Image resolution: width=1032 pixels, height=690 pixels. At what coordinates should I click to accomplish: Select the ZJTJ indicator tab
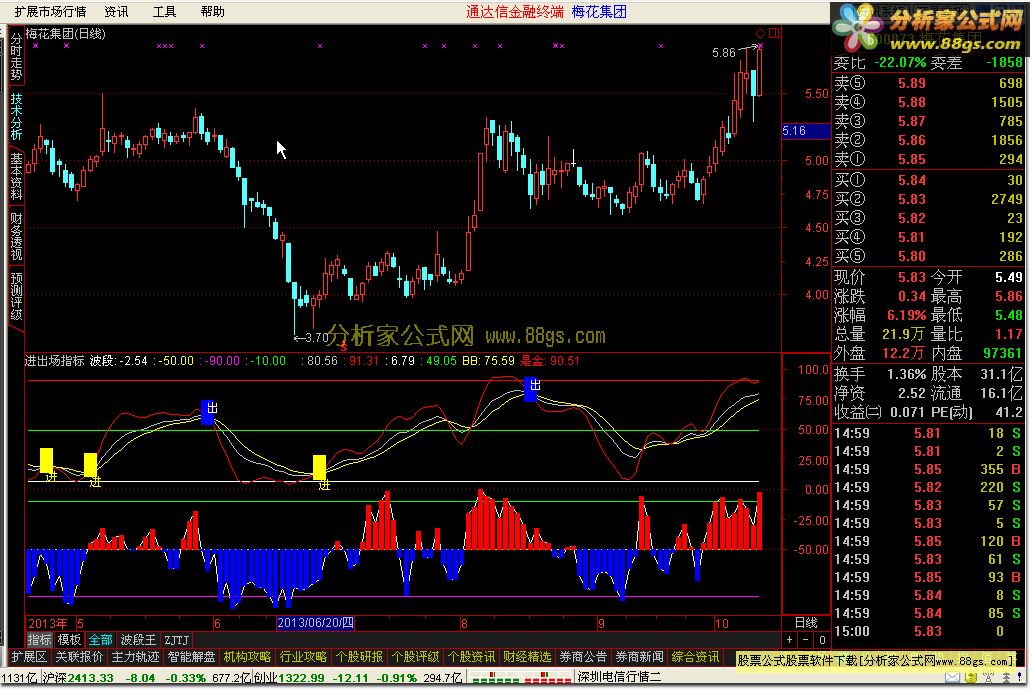coord(176,640)
